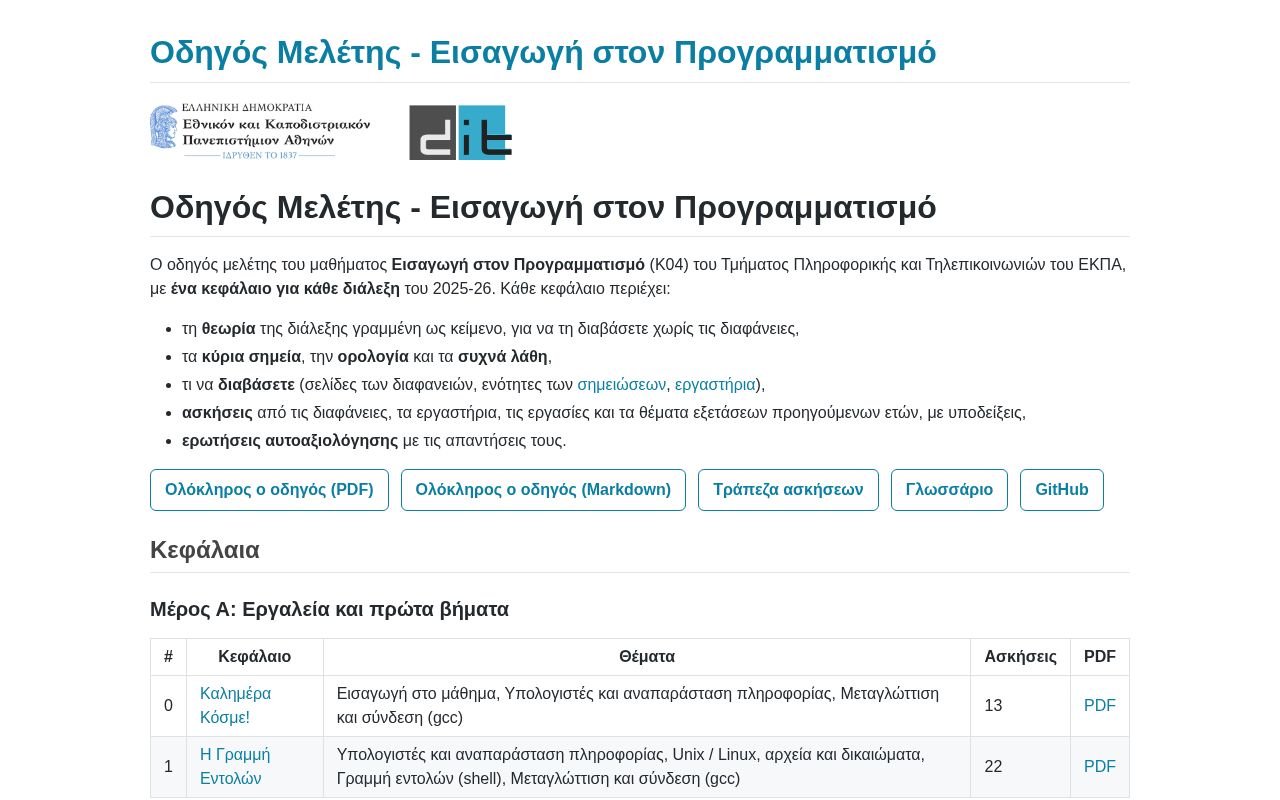1280x800 pixels.
Task: Click the Ασκήσεις column header
Action: [1020, 656]
